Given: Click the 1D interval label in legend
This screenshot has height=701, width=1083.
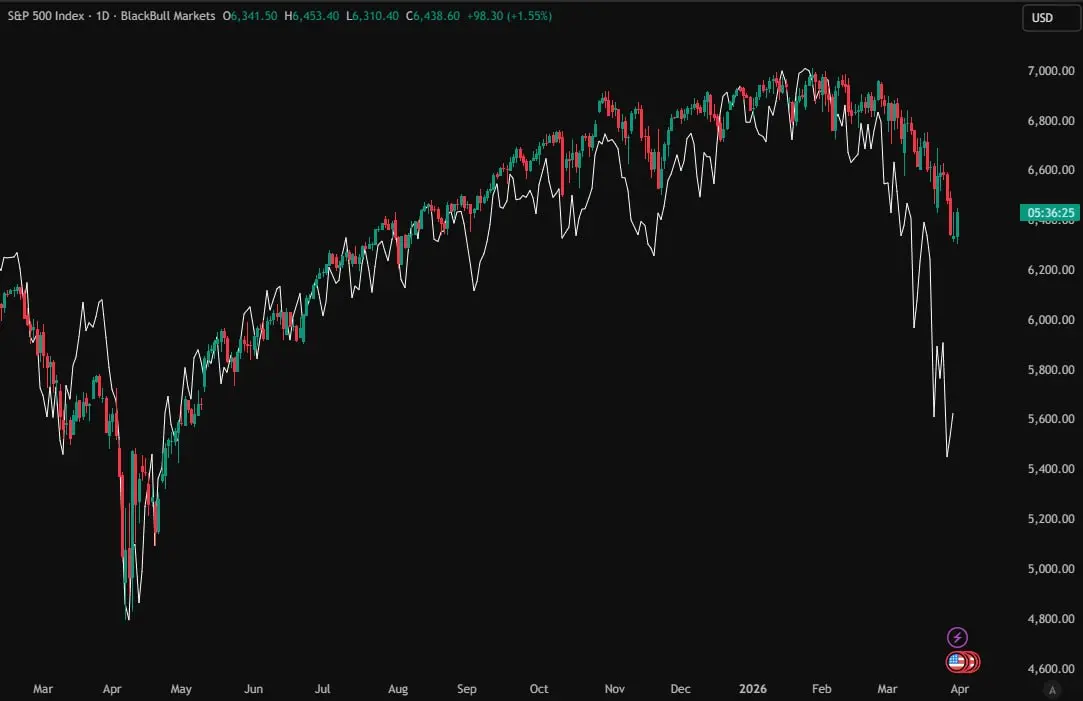Looking at the screenshot, I should (x=103, y=16).
